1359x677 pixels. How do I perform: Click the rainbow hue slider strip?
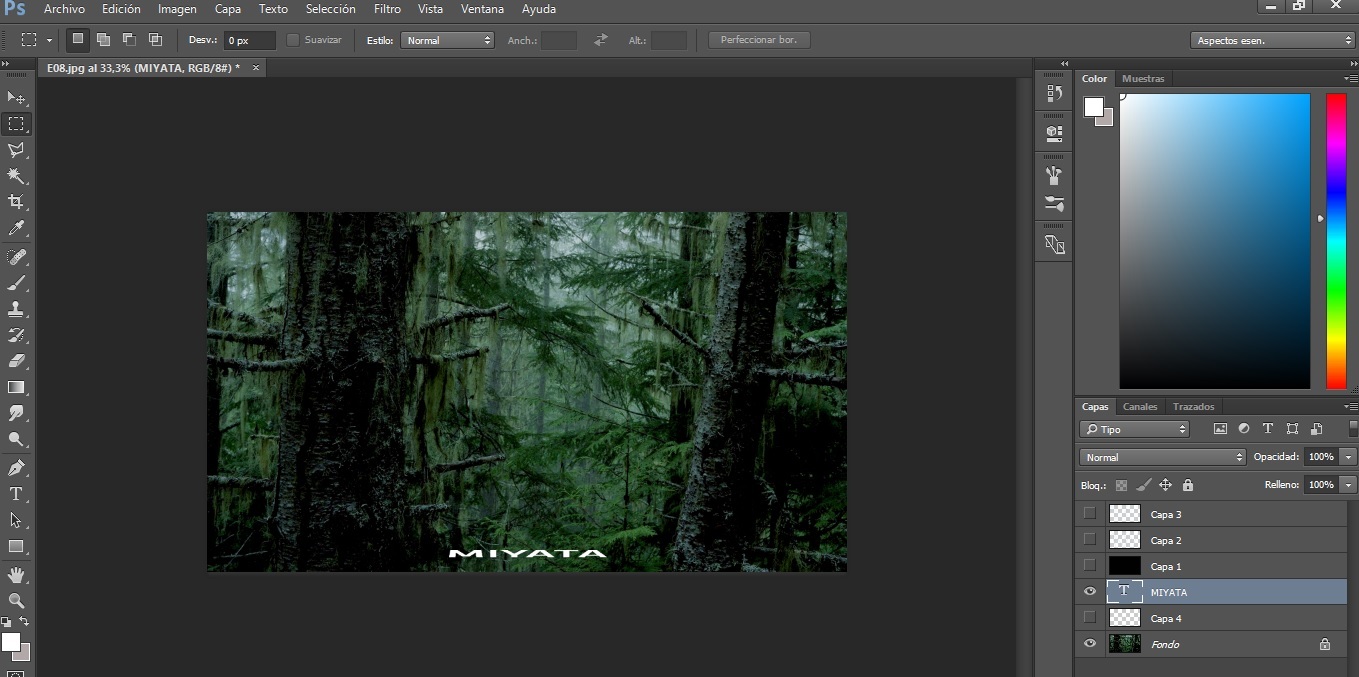click(x=1335, y=240)
